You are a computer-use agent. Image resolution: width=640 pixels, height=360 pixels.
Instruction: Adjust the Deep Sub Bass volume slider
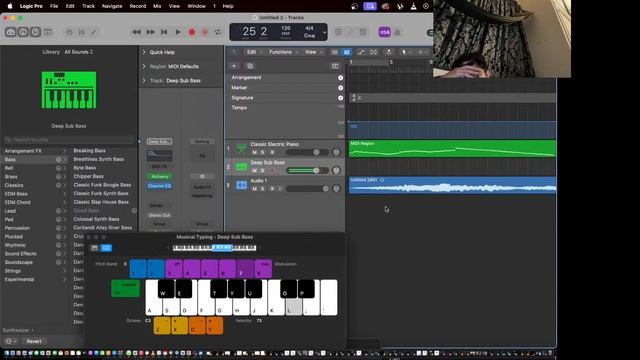point(308,171)
